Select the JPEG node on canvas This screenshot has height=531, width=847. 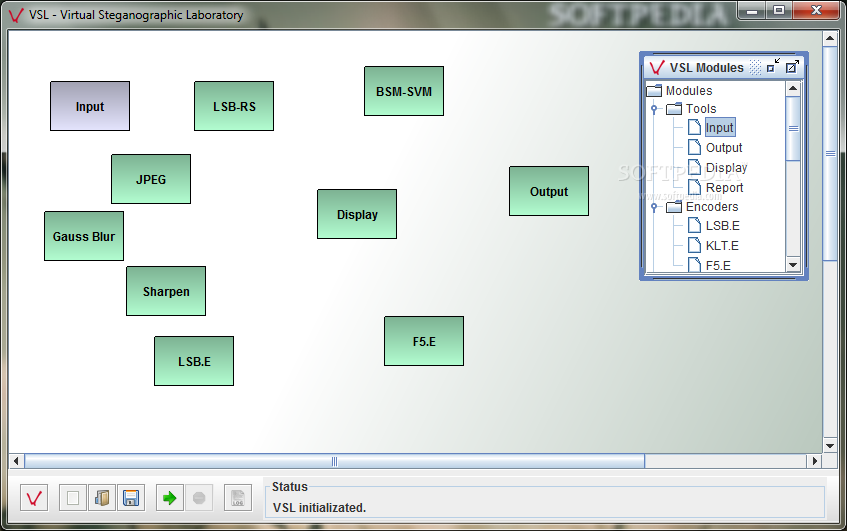[151, 179]
